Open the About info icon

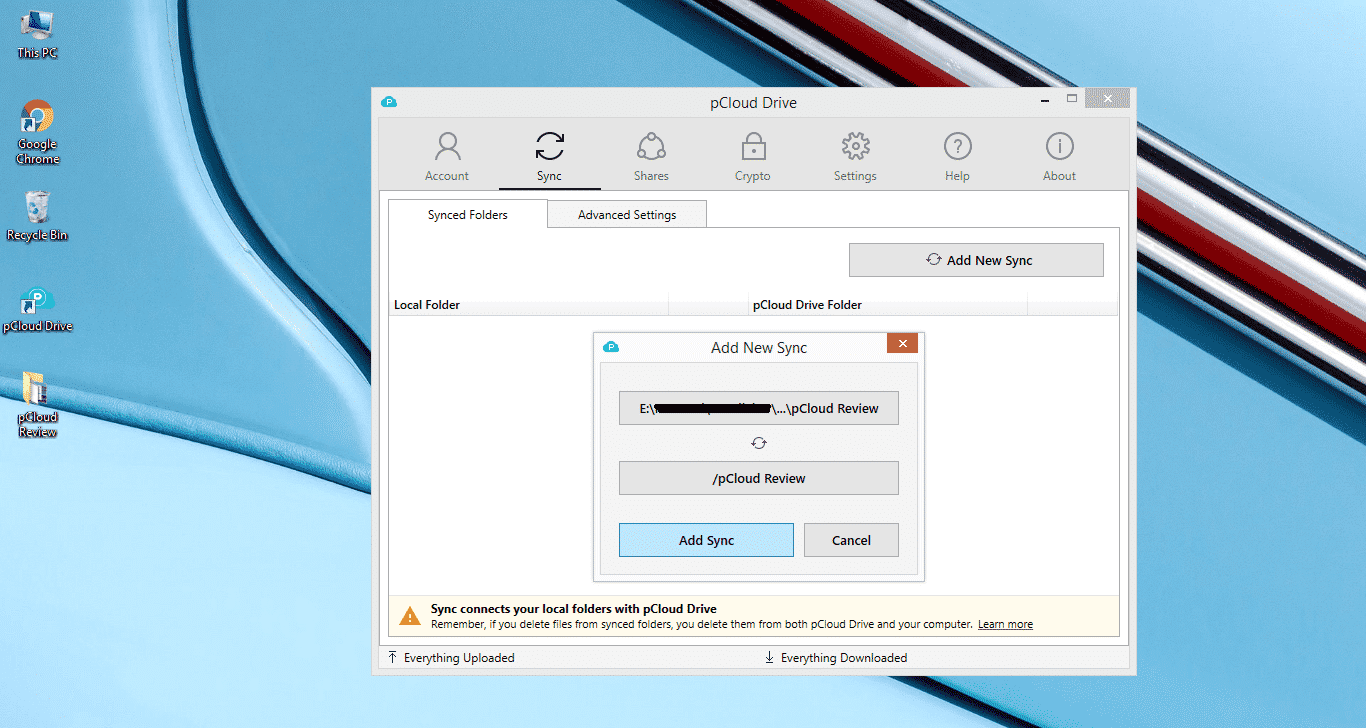1059,147
